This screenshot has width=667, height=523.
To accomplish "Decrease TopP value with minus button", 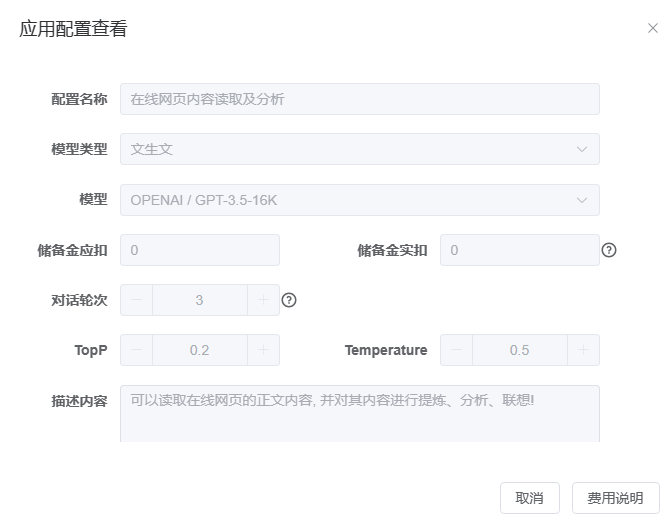I will click(136, 350).
